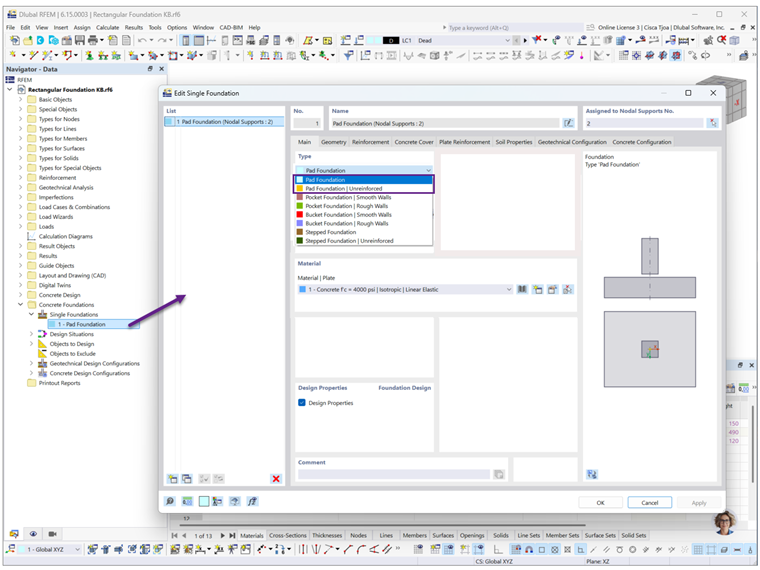
Task: Click the comment library icon beside Comment field
Action: point(499,474)
